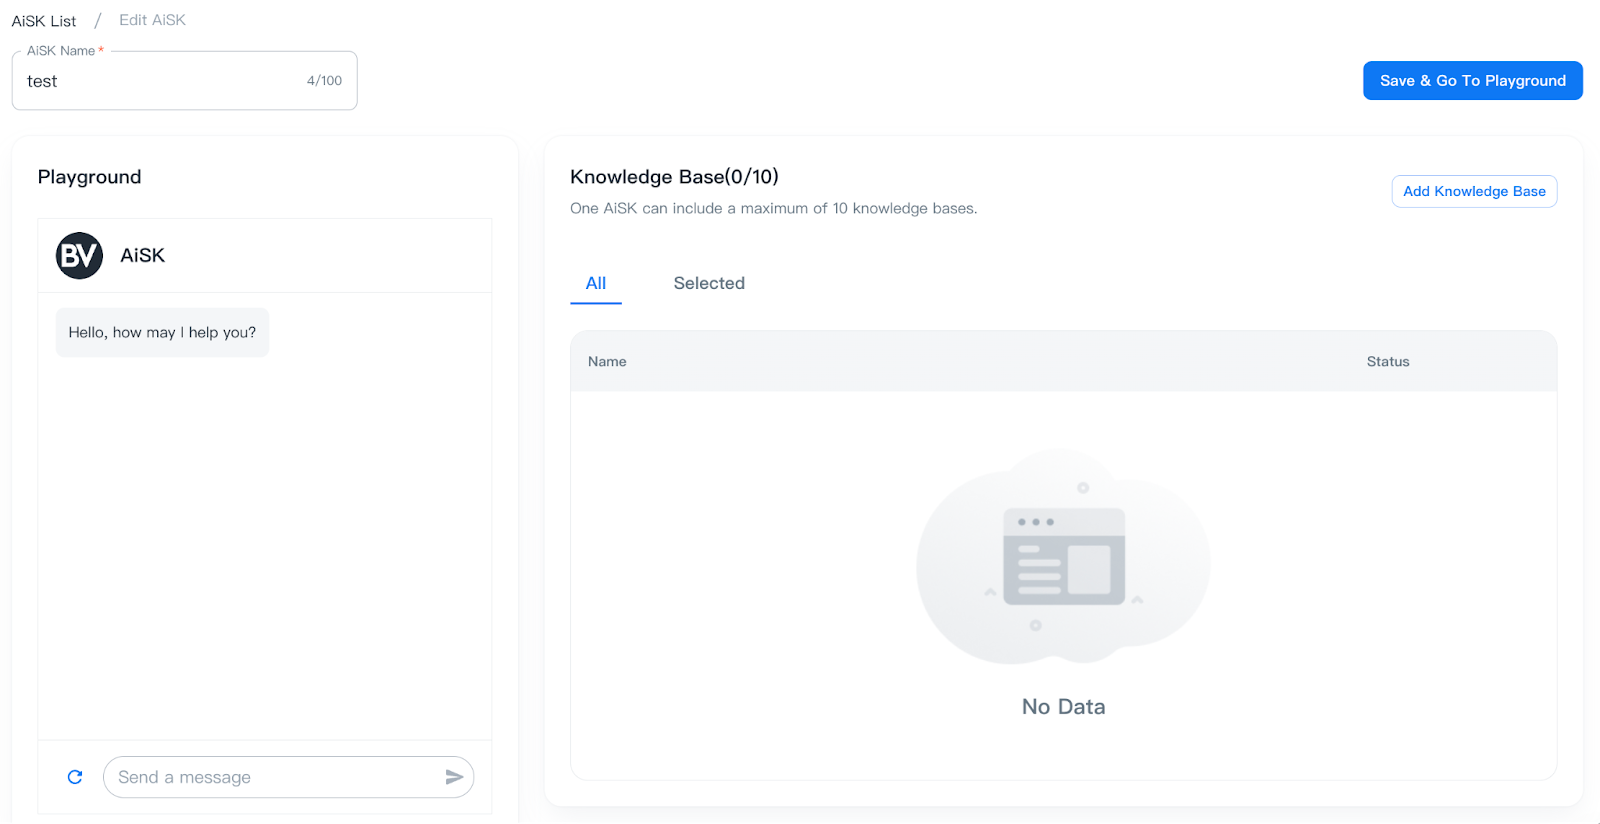Focus the AiSK Name text field
1600x824 pixels.
point(160,81)
